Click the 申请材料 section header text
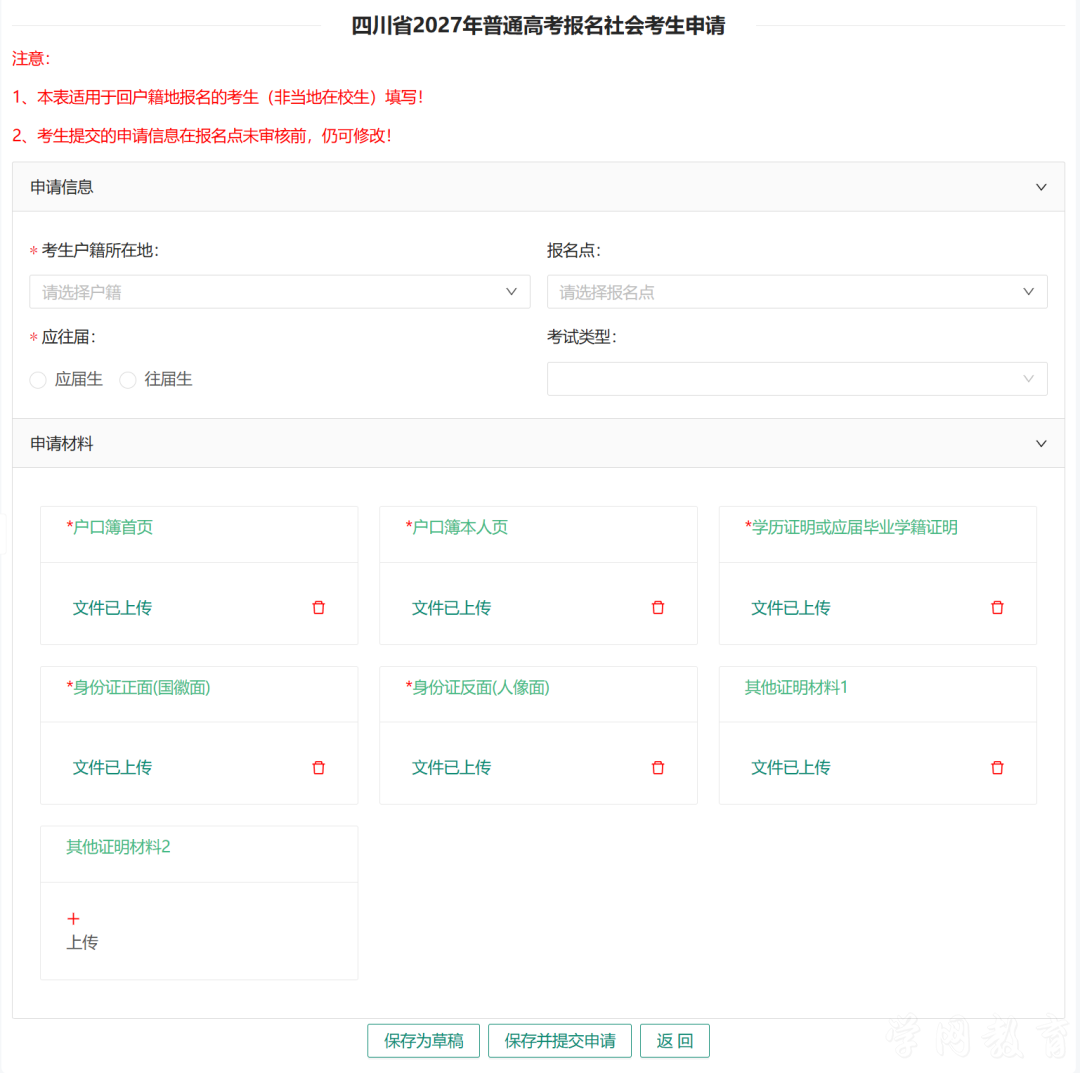 pyautogui.click(x=61, y=444)
